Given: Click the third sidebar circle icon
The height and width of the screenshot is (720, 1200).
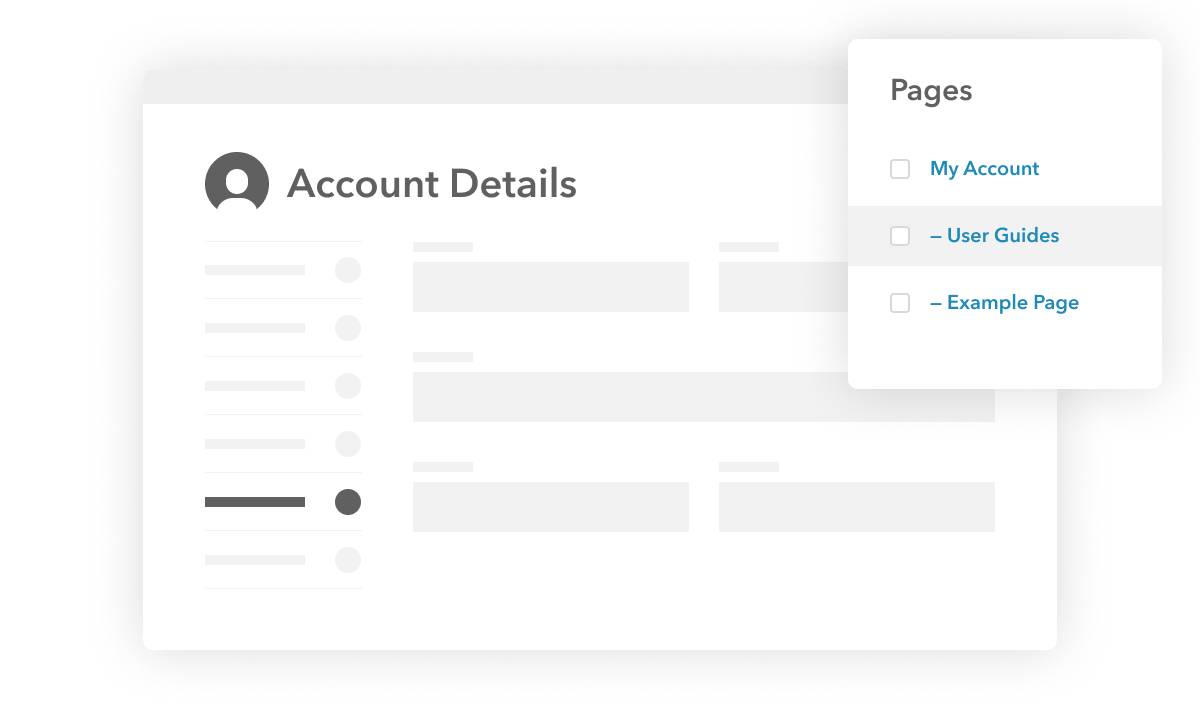Looking at the screenshot, I should pos(348,386).
